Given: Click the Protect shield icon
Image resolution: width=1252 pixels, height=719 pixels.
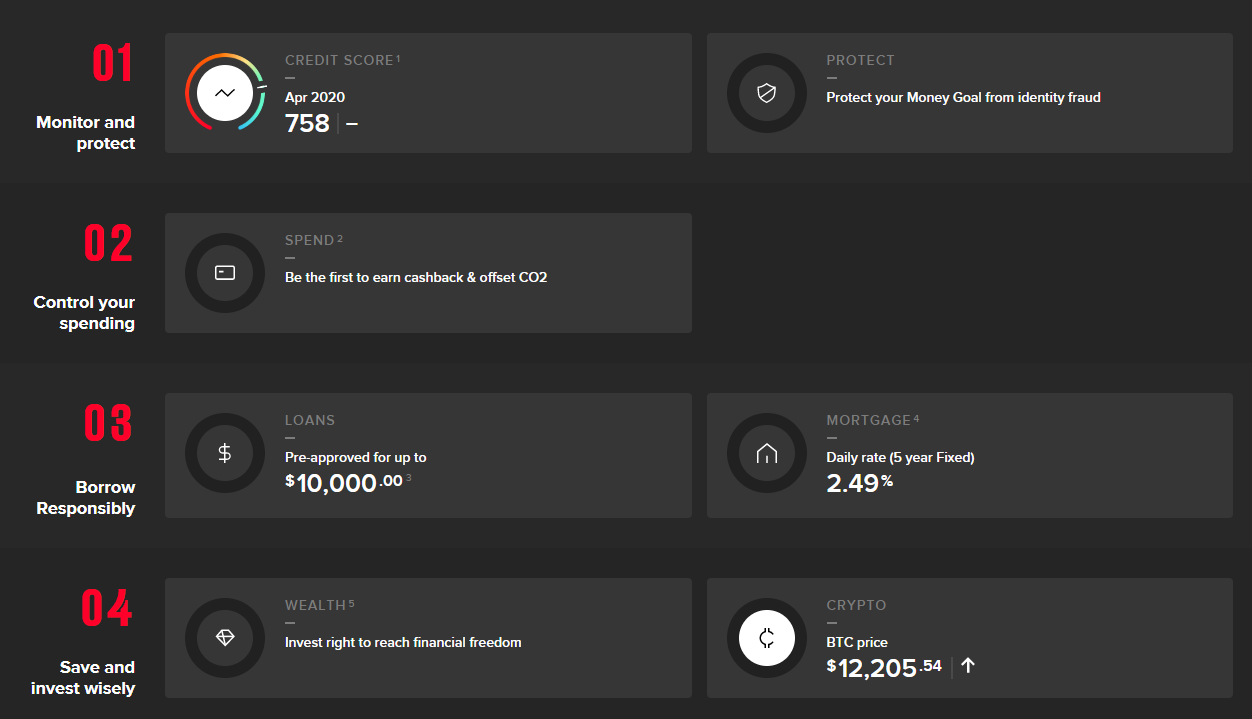Looking at the screenshot, I should [766, 92].
